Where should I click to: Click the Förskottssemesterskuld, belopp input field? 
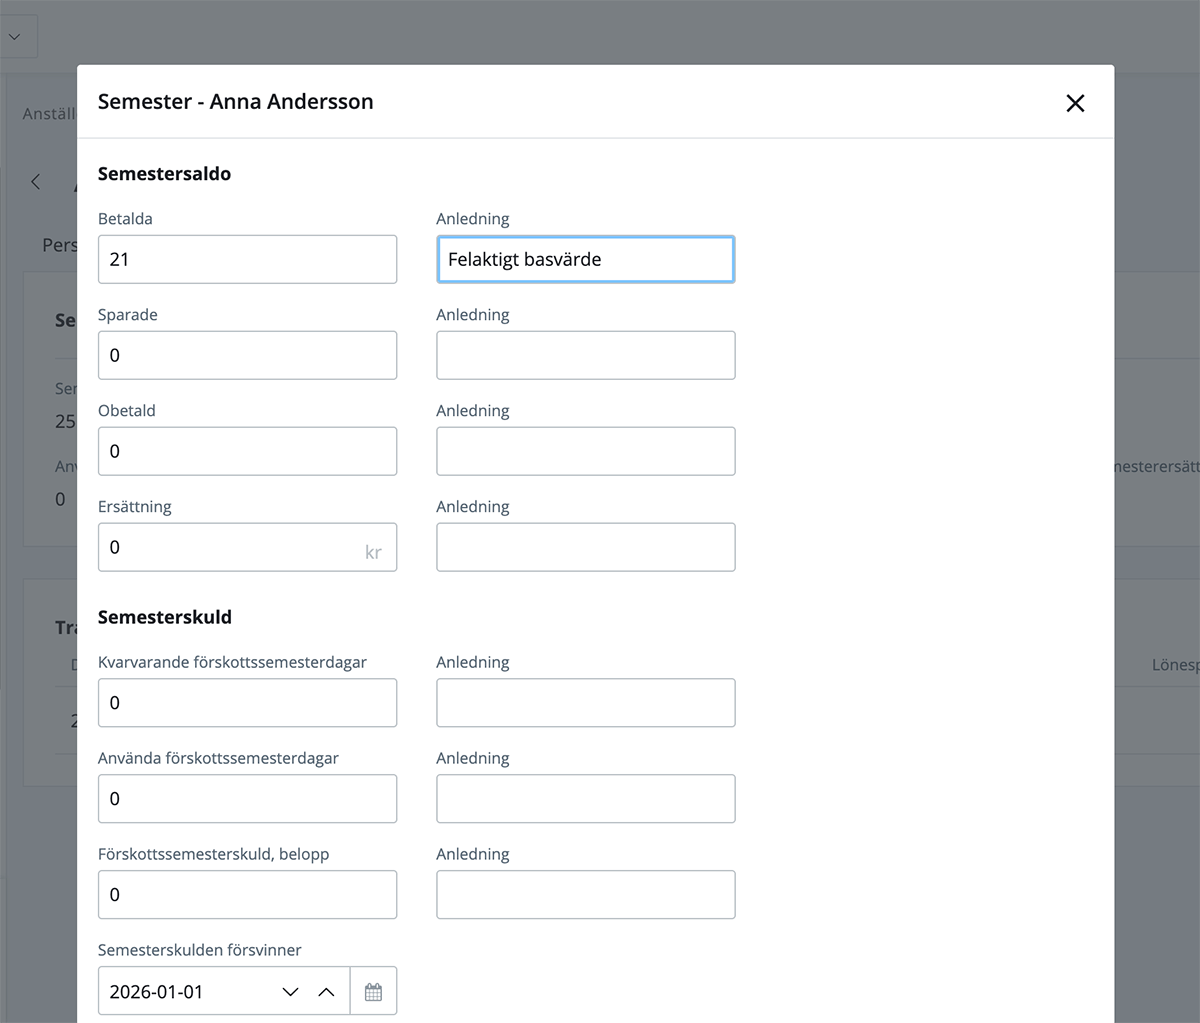[x=247, y=895]
